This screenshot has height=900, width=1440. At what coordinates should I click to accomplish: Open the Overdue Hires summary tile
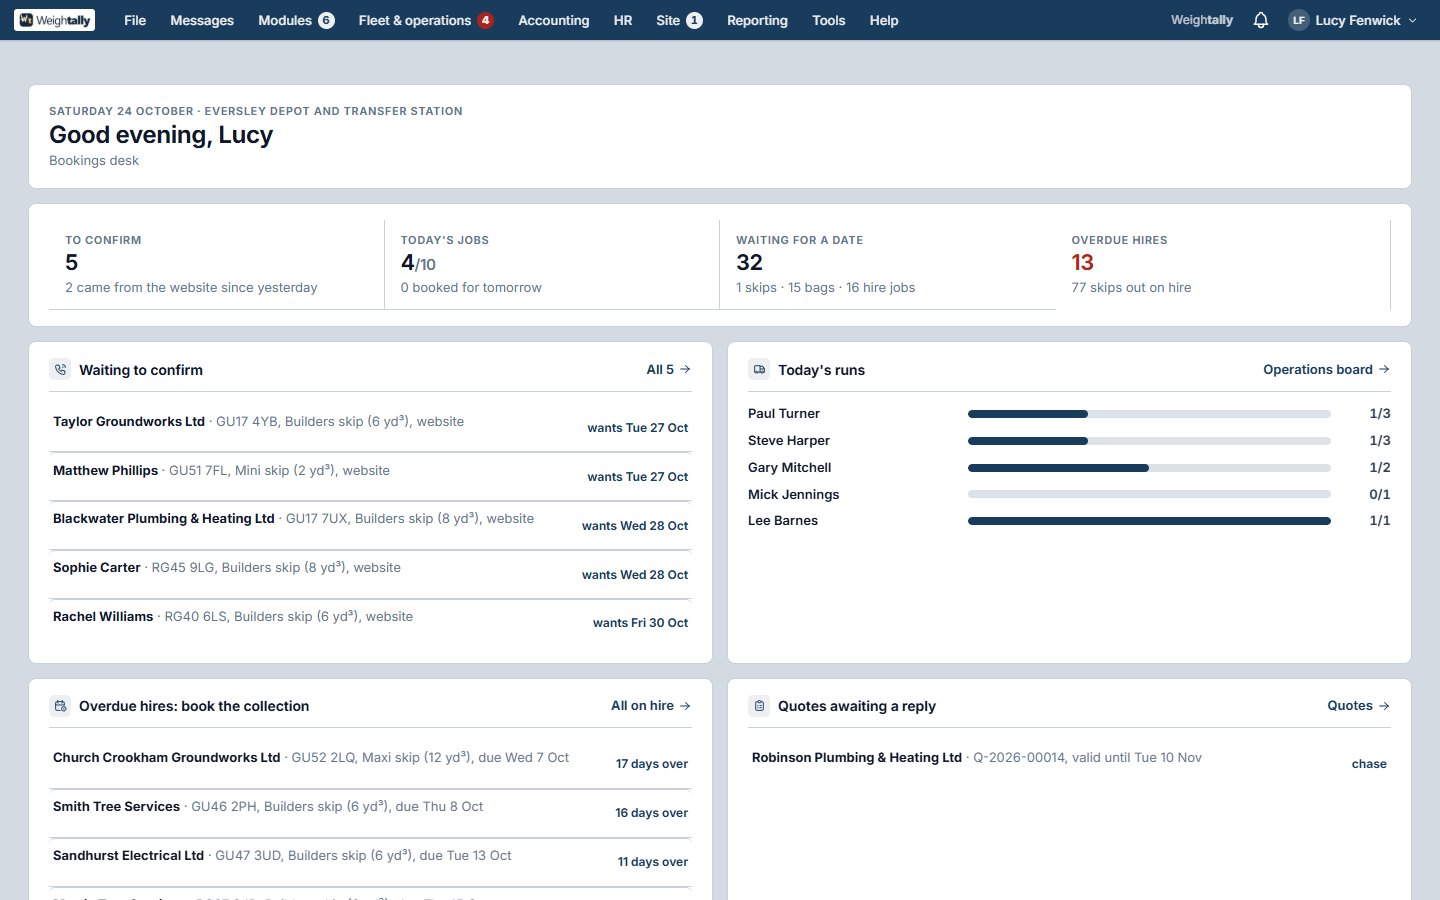tap(1223, 264)
